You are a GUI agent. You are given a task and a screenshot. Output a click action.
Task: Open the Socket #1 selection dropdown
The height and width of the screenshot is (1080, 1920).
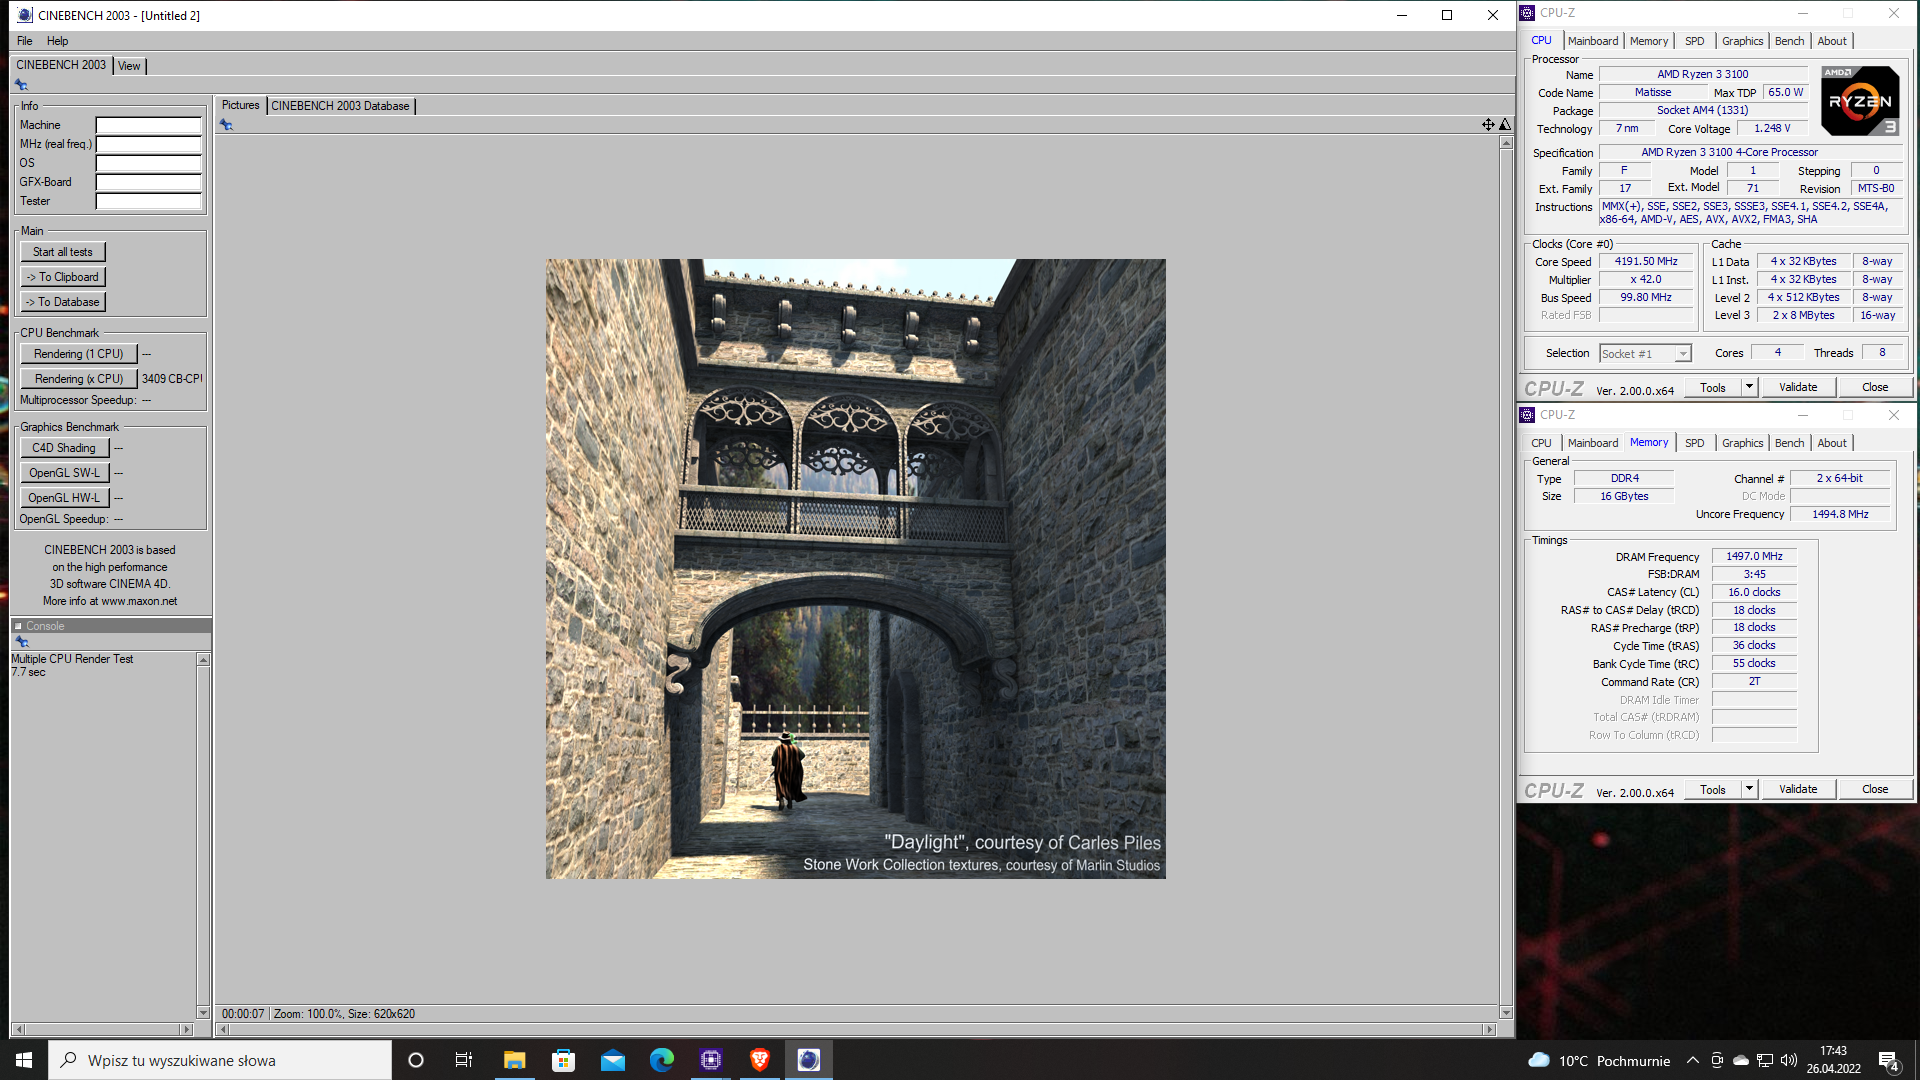(x=1645, y=354)
